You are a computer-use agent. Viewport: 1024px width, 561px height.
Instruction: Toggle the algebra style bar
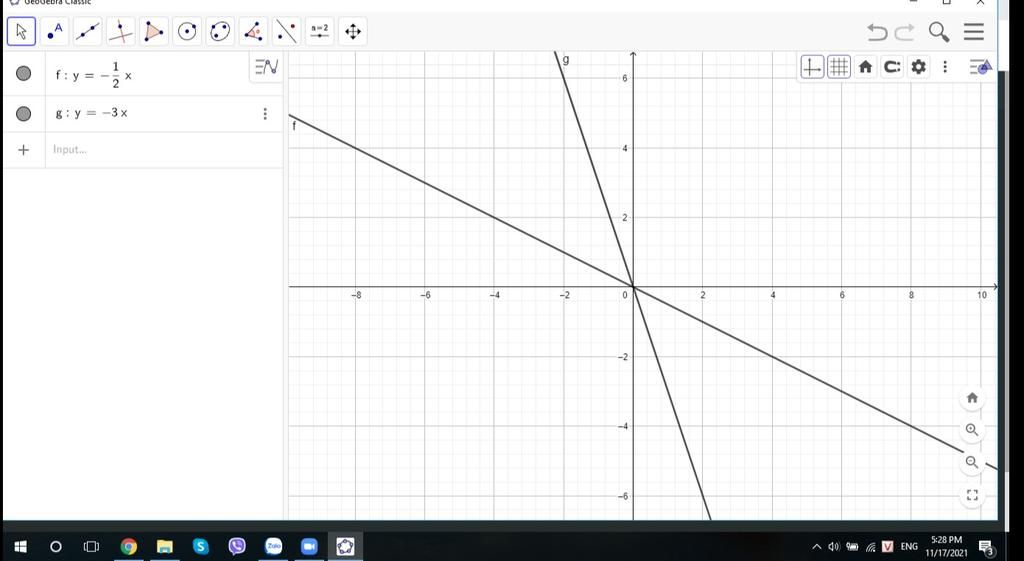pyautogui.click(x=266, y=67)
